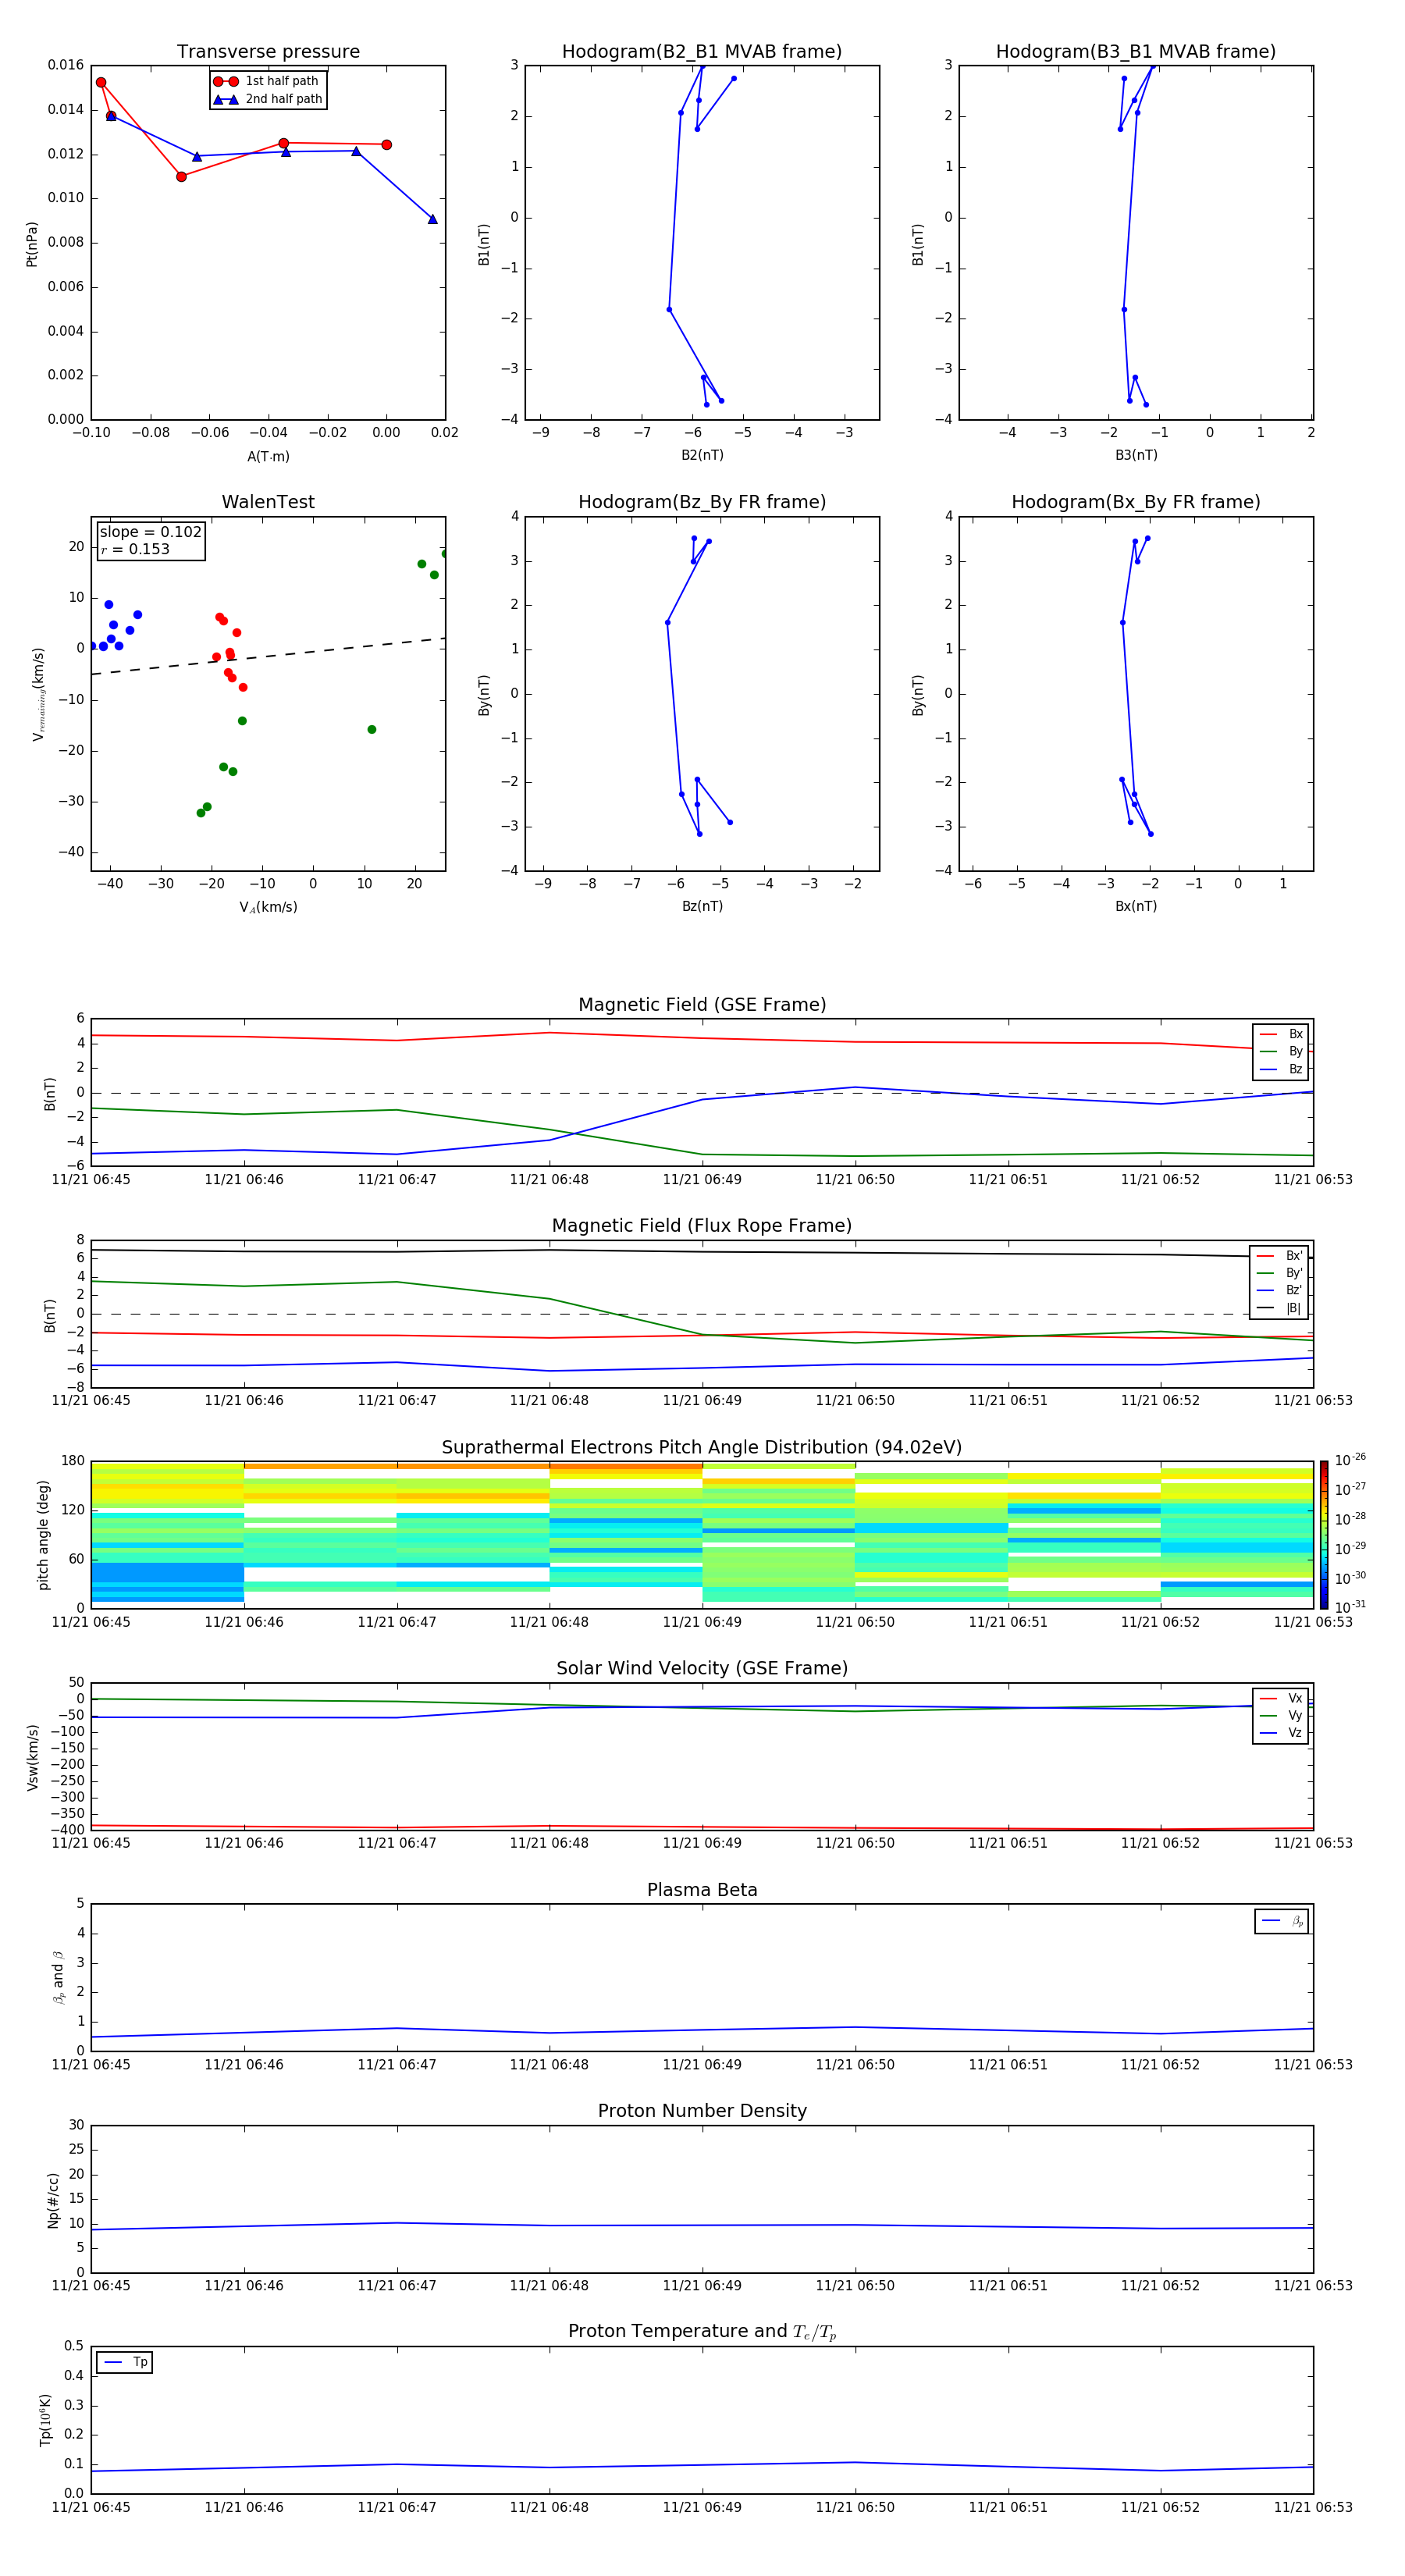
Task: Click the "A(T·m)" x-axis label
Action: tap(268, 457)
